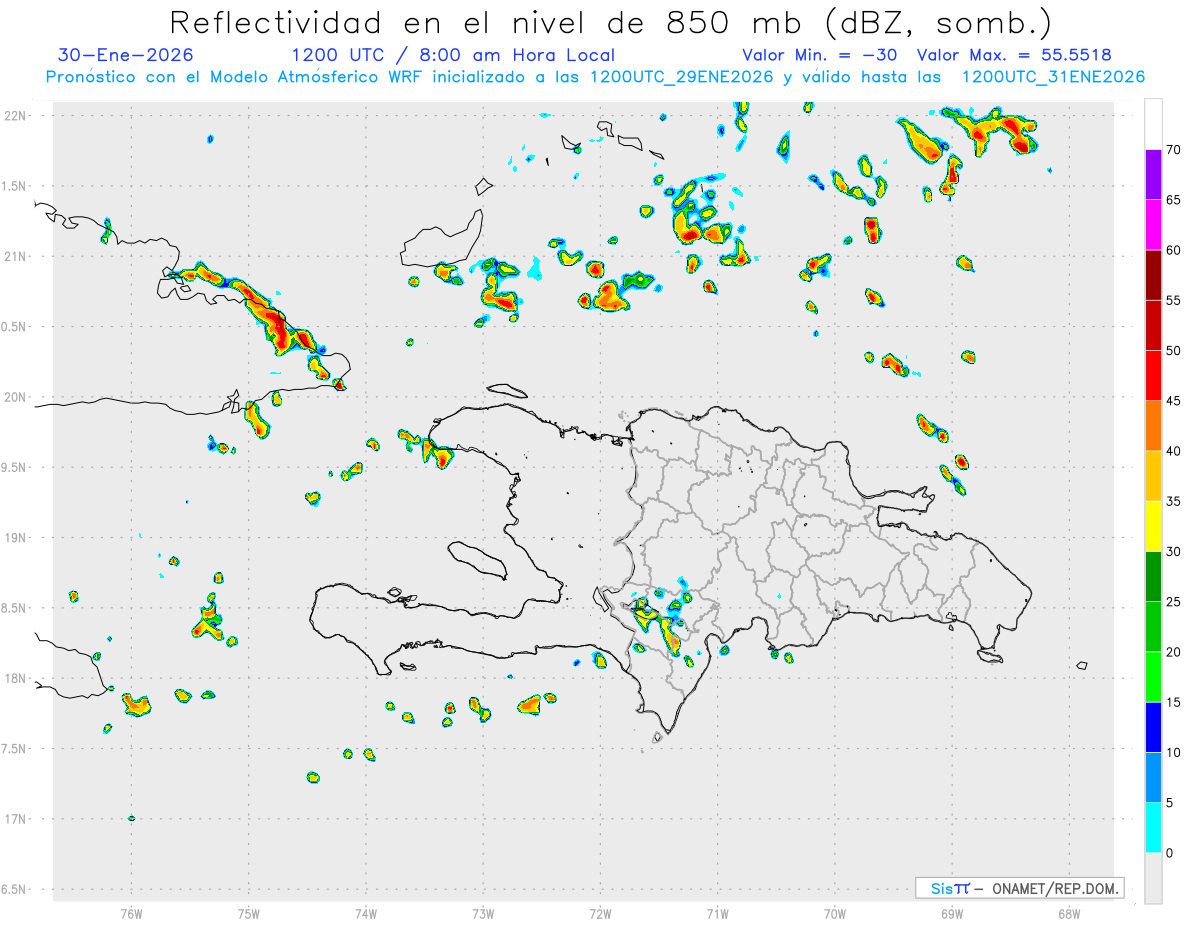Viewport: 1200px width, 927px height.
Task: Pick the orange 40–45 dBZ color band
Action: tap(1153, 426)
